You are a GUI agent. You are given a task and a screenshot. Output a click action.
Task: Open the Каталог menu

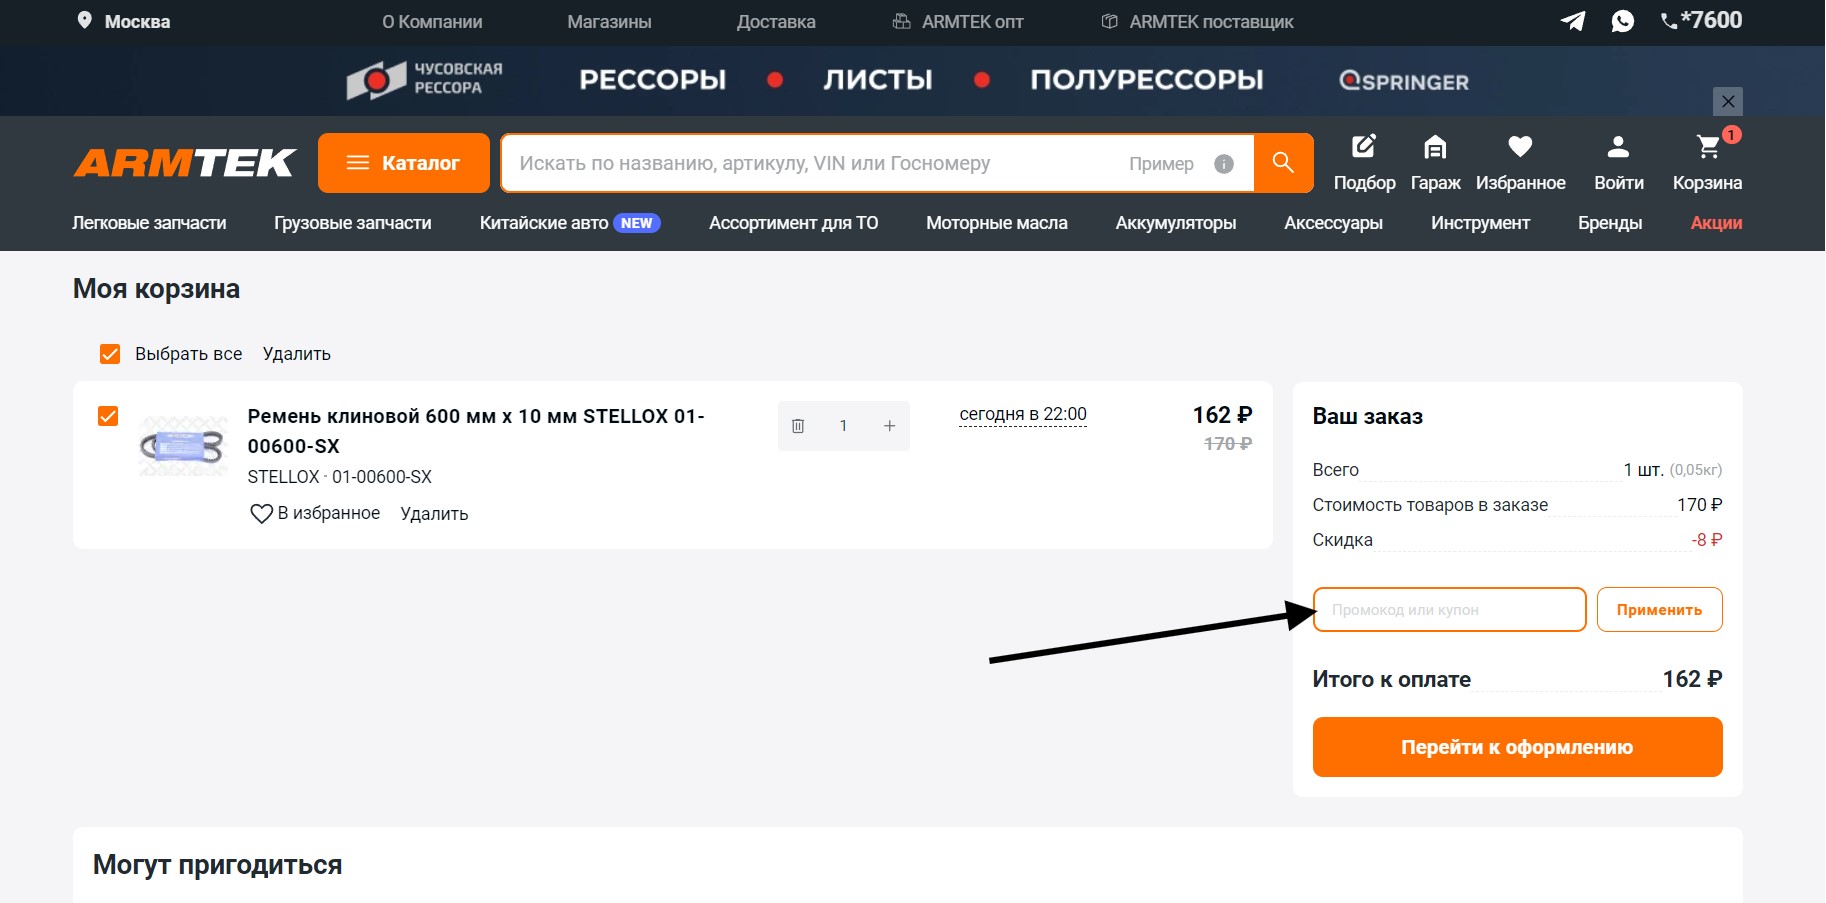click(x=404, y=163)
